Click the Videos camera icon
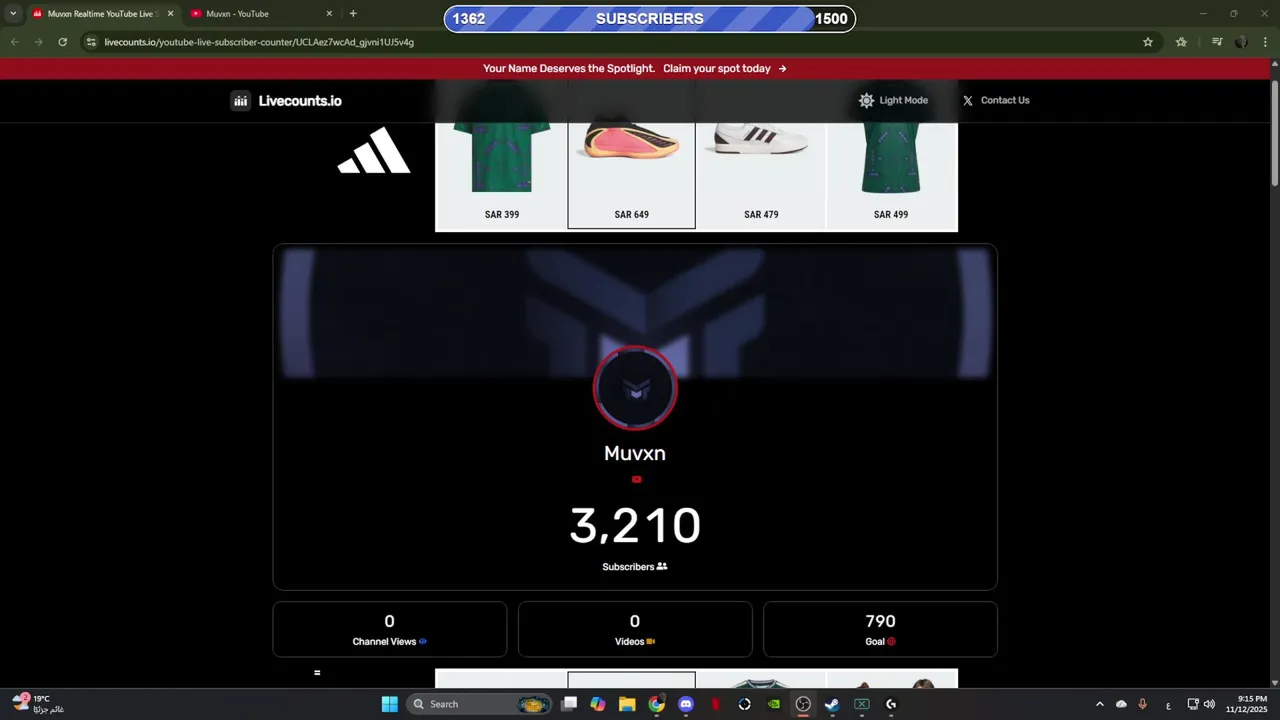This screenshot has width=1280, height=720. click(x=651, y=641)
